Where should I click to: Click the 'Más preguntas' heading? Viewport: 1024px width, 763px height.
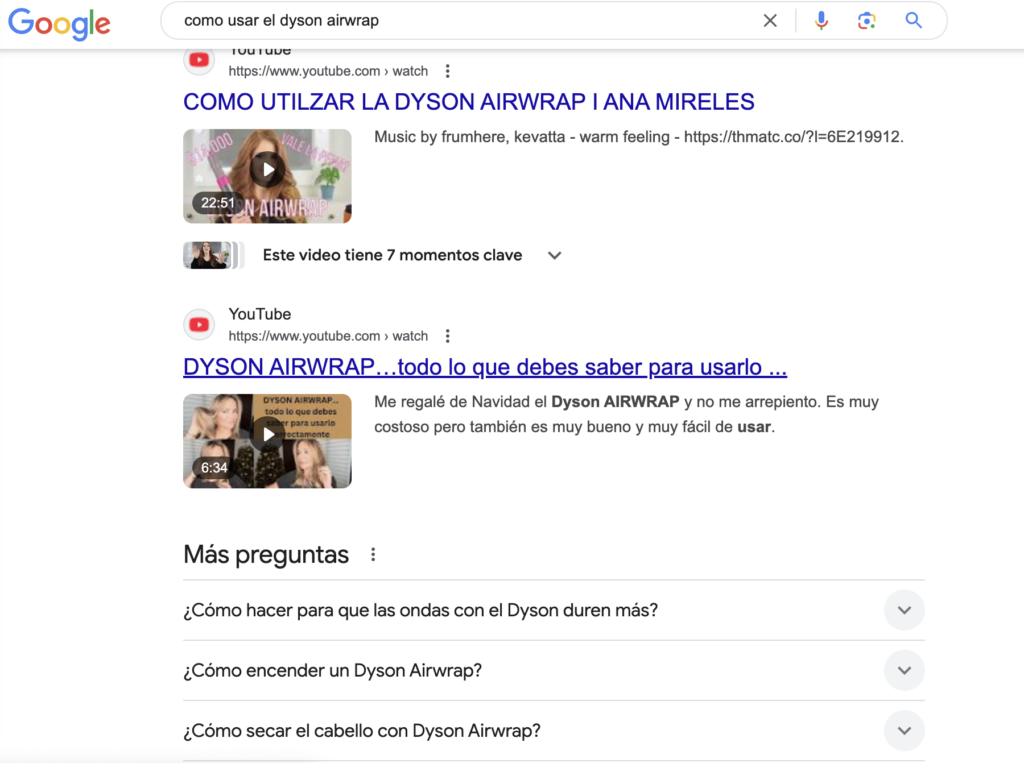click(266, 555)
